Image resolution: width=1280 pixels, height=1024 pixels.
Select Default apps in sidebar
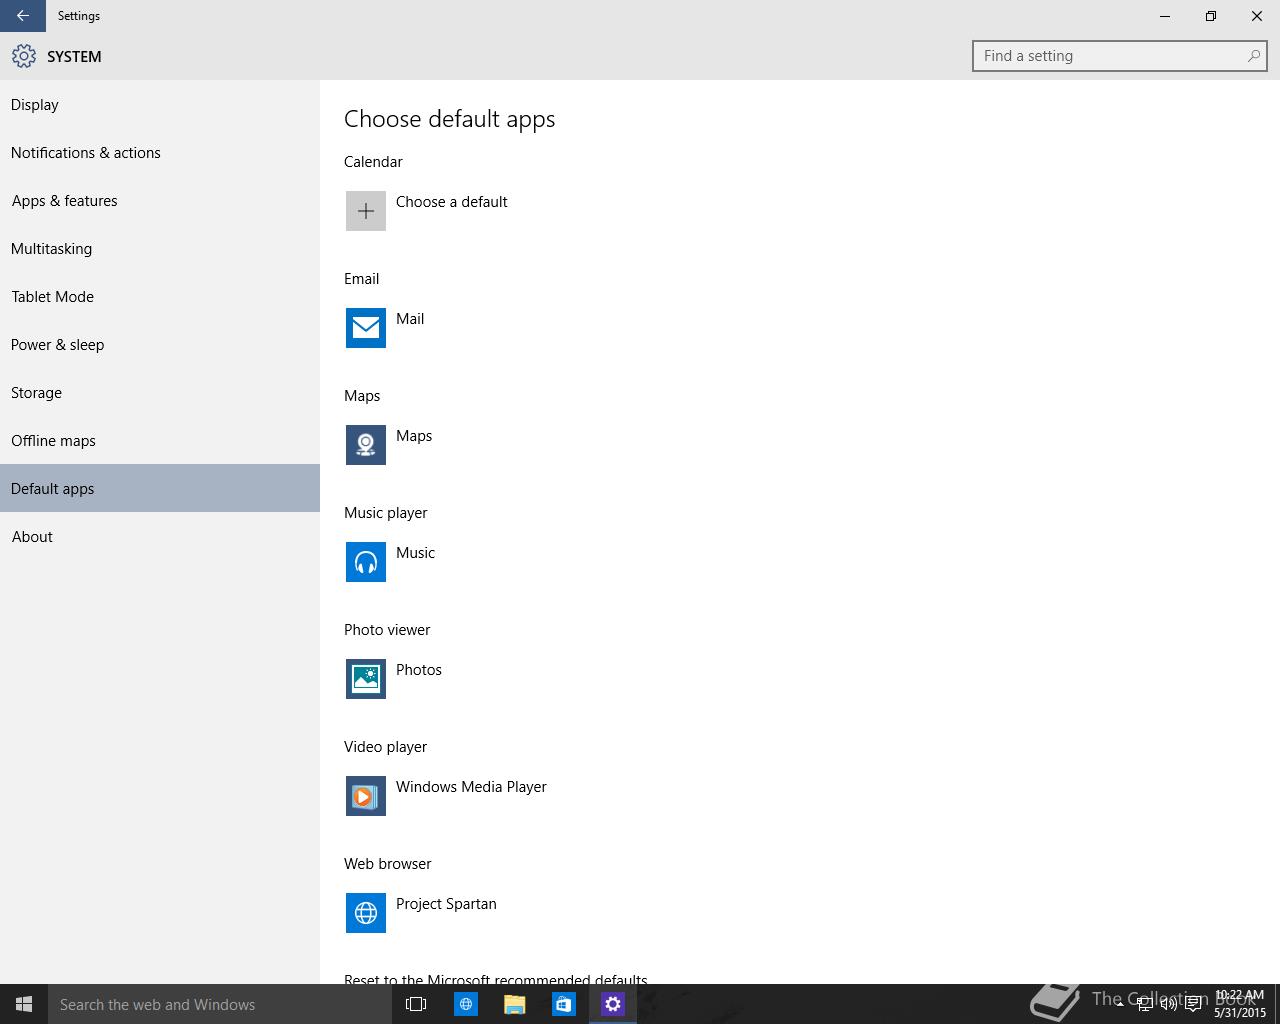click(x=160, y=488)
